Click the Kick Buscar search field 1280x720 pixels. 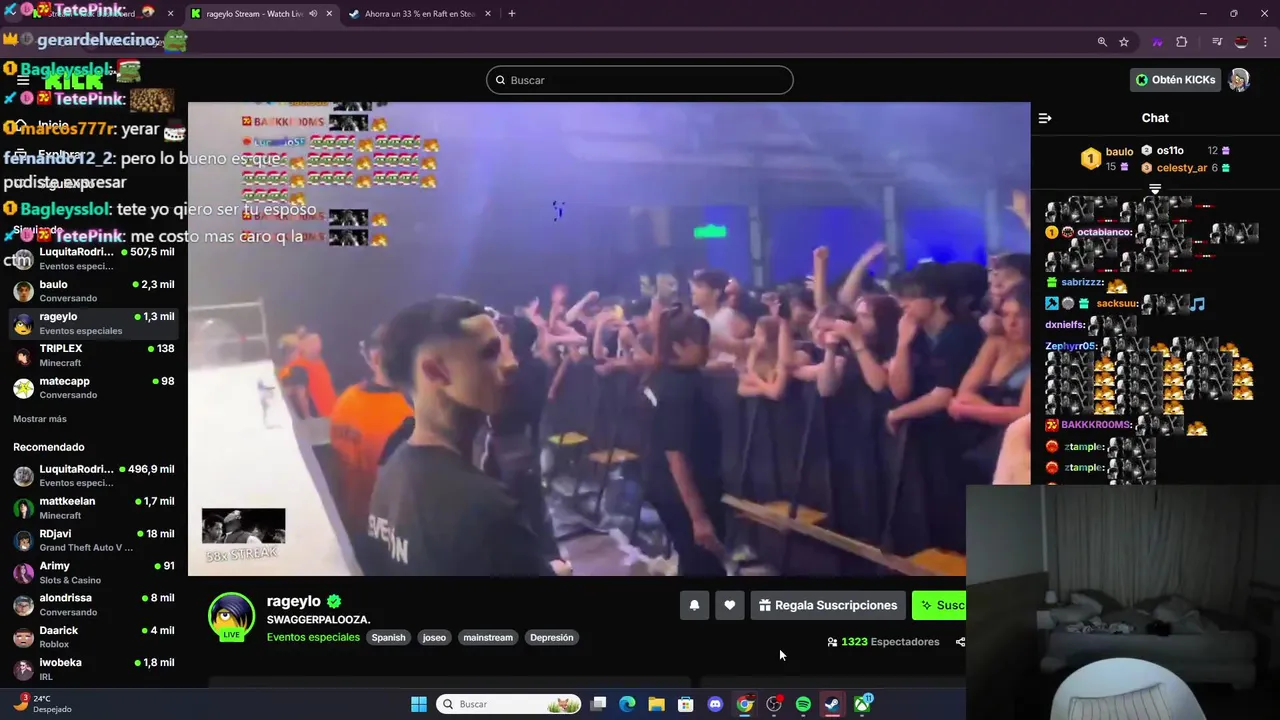click(x=640, y=80)
